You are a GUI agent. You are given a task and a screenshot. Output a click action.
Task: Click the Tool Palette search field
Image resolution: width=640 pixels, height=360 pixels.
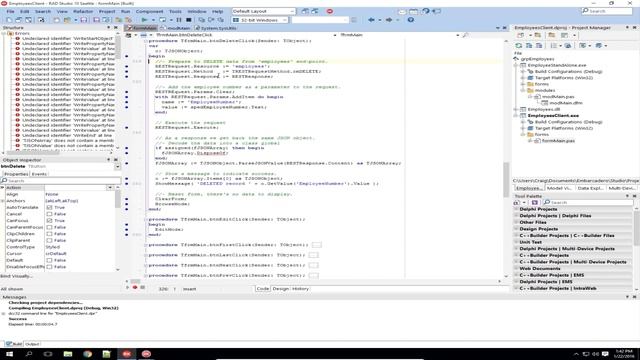point(588,202)
